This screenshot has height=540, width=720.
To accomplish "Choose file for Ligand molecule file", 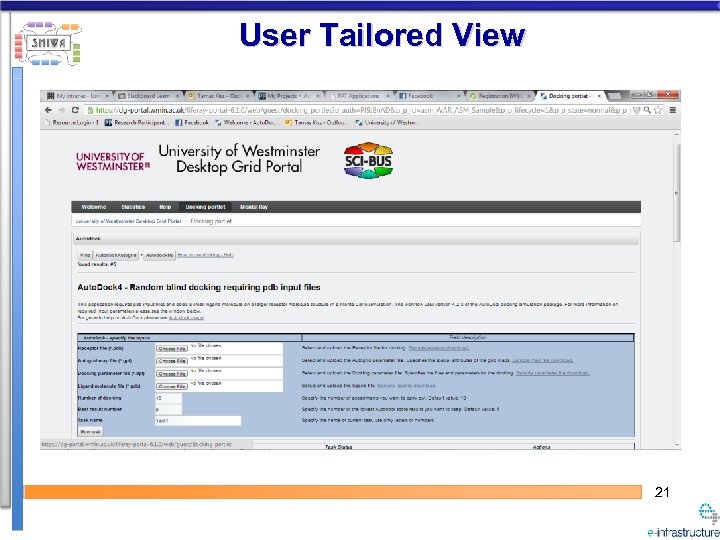I will click(x=172, y=387).
